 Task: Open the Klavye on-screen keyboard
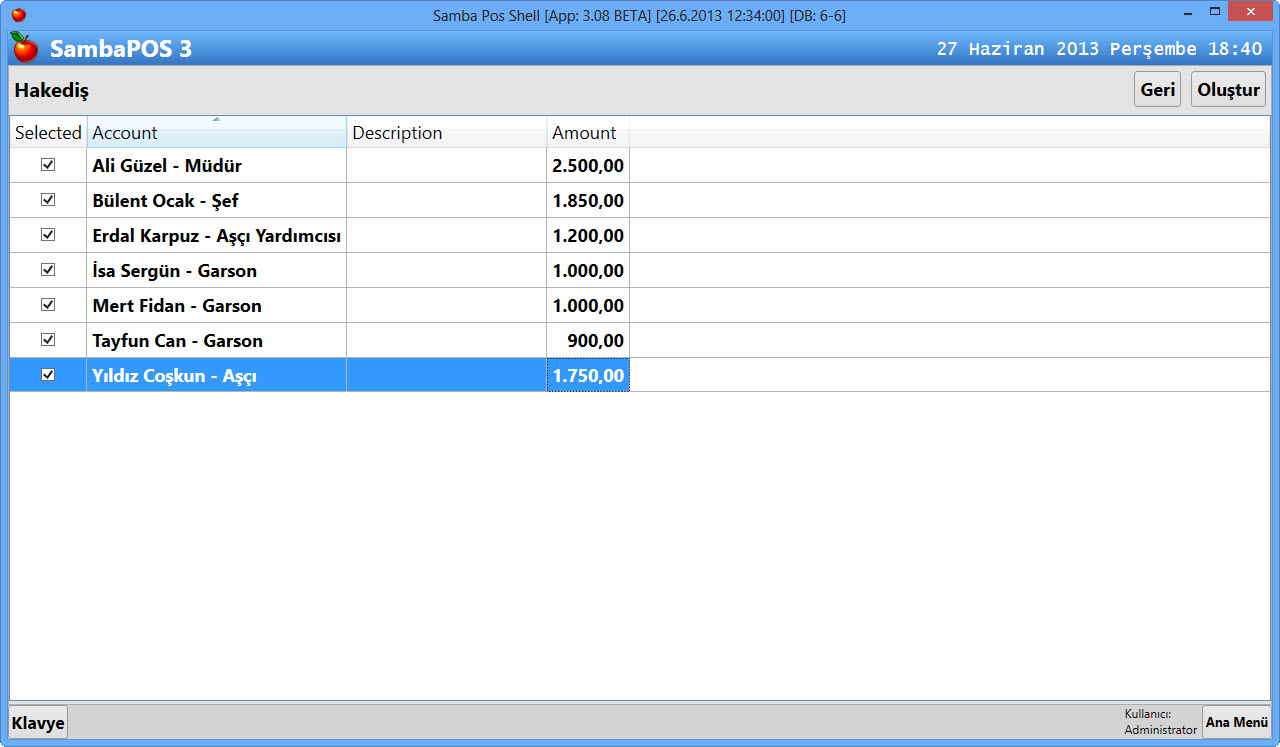coord(38,722)
